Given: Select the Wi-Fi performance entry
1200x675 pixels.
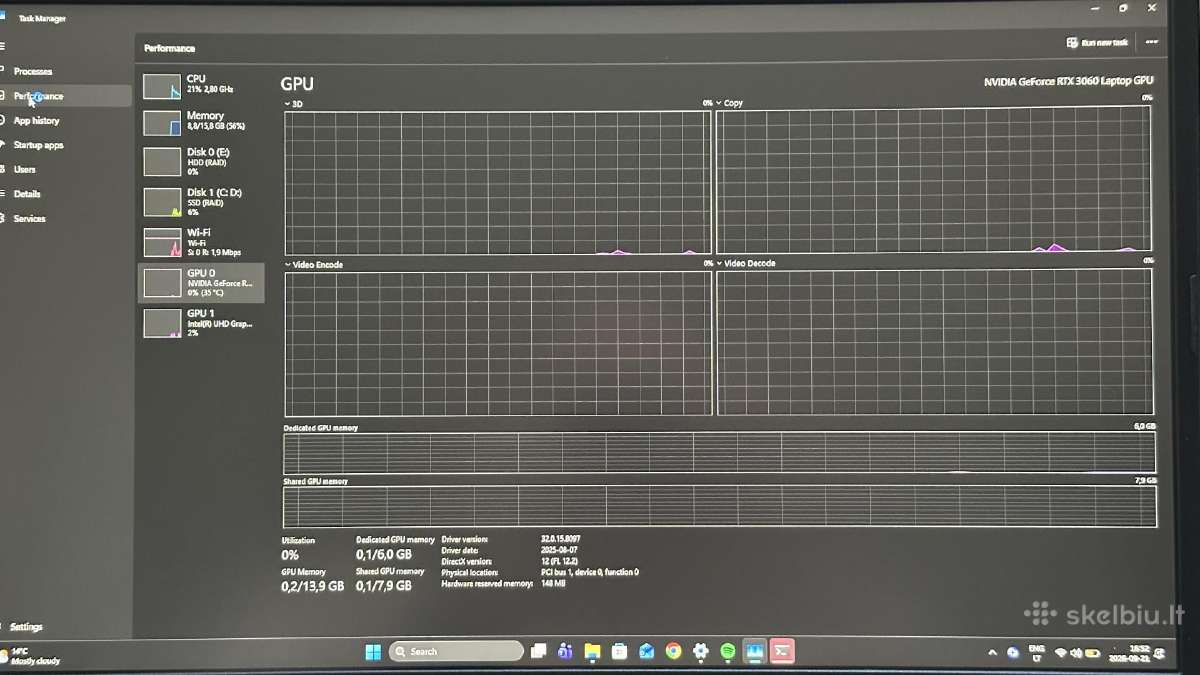Looking at the screenshot, I should (x=201, y=242).
